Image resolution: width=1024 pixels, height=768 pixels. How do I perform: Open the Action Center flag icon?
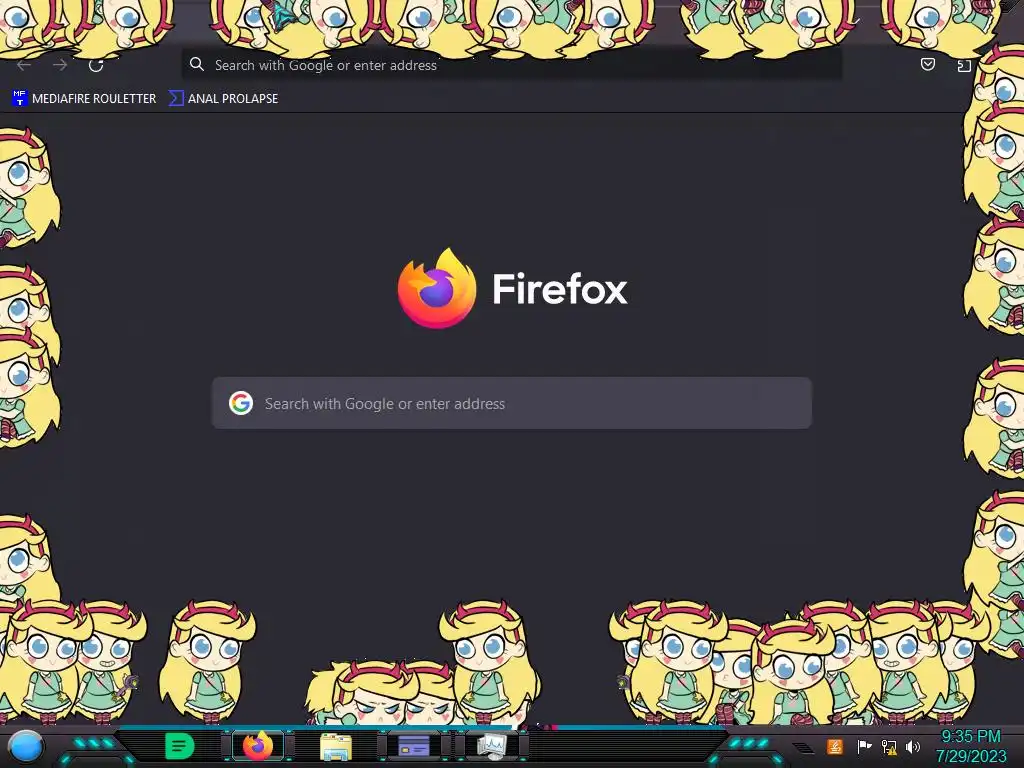[863, 746]
